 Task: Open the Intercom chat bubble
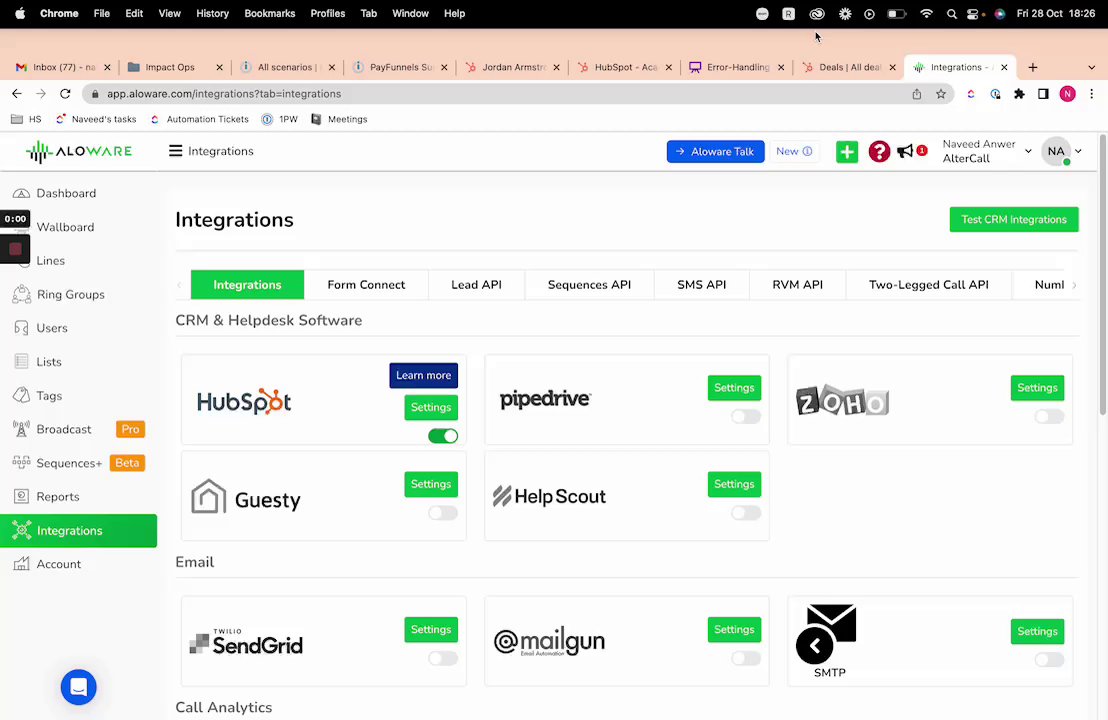[x=78, y=687]
